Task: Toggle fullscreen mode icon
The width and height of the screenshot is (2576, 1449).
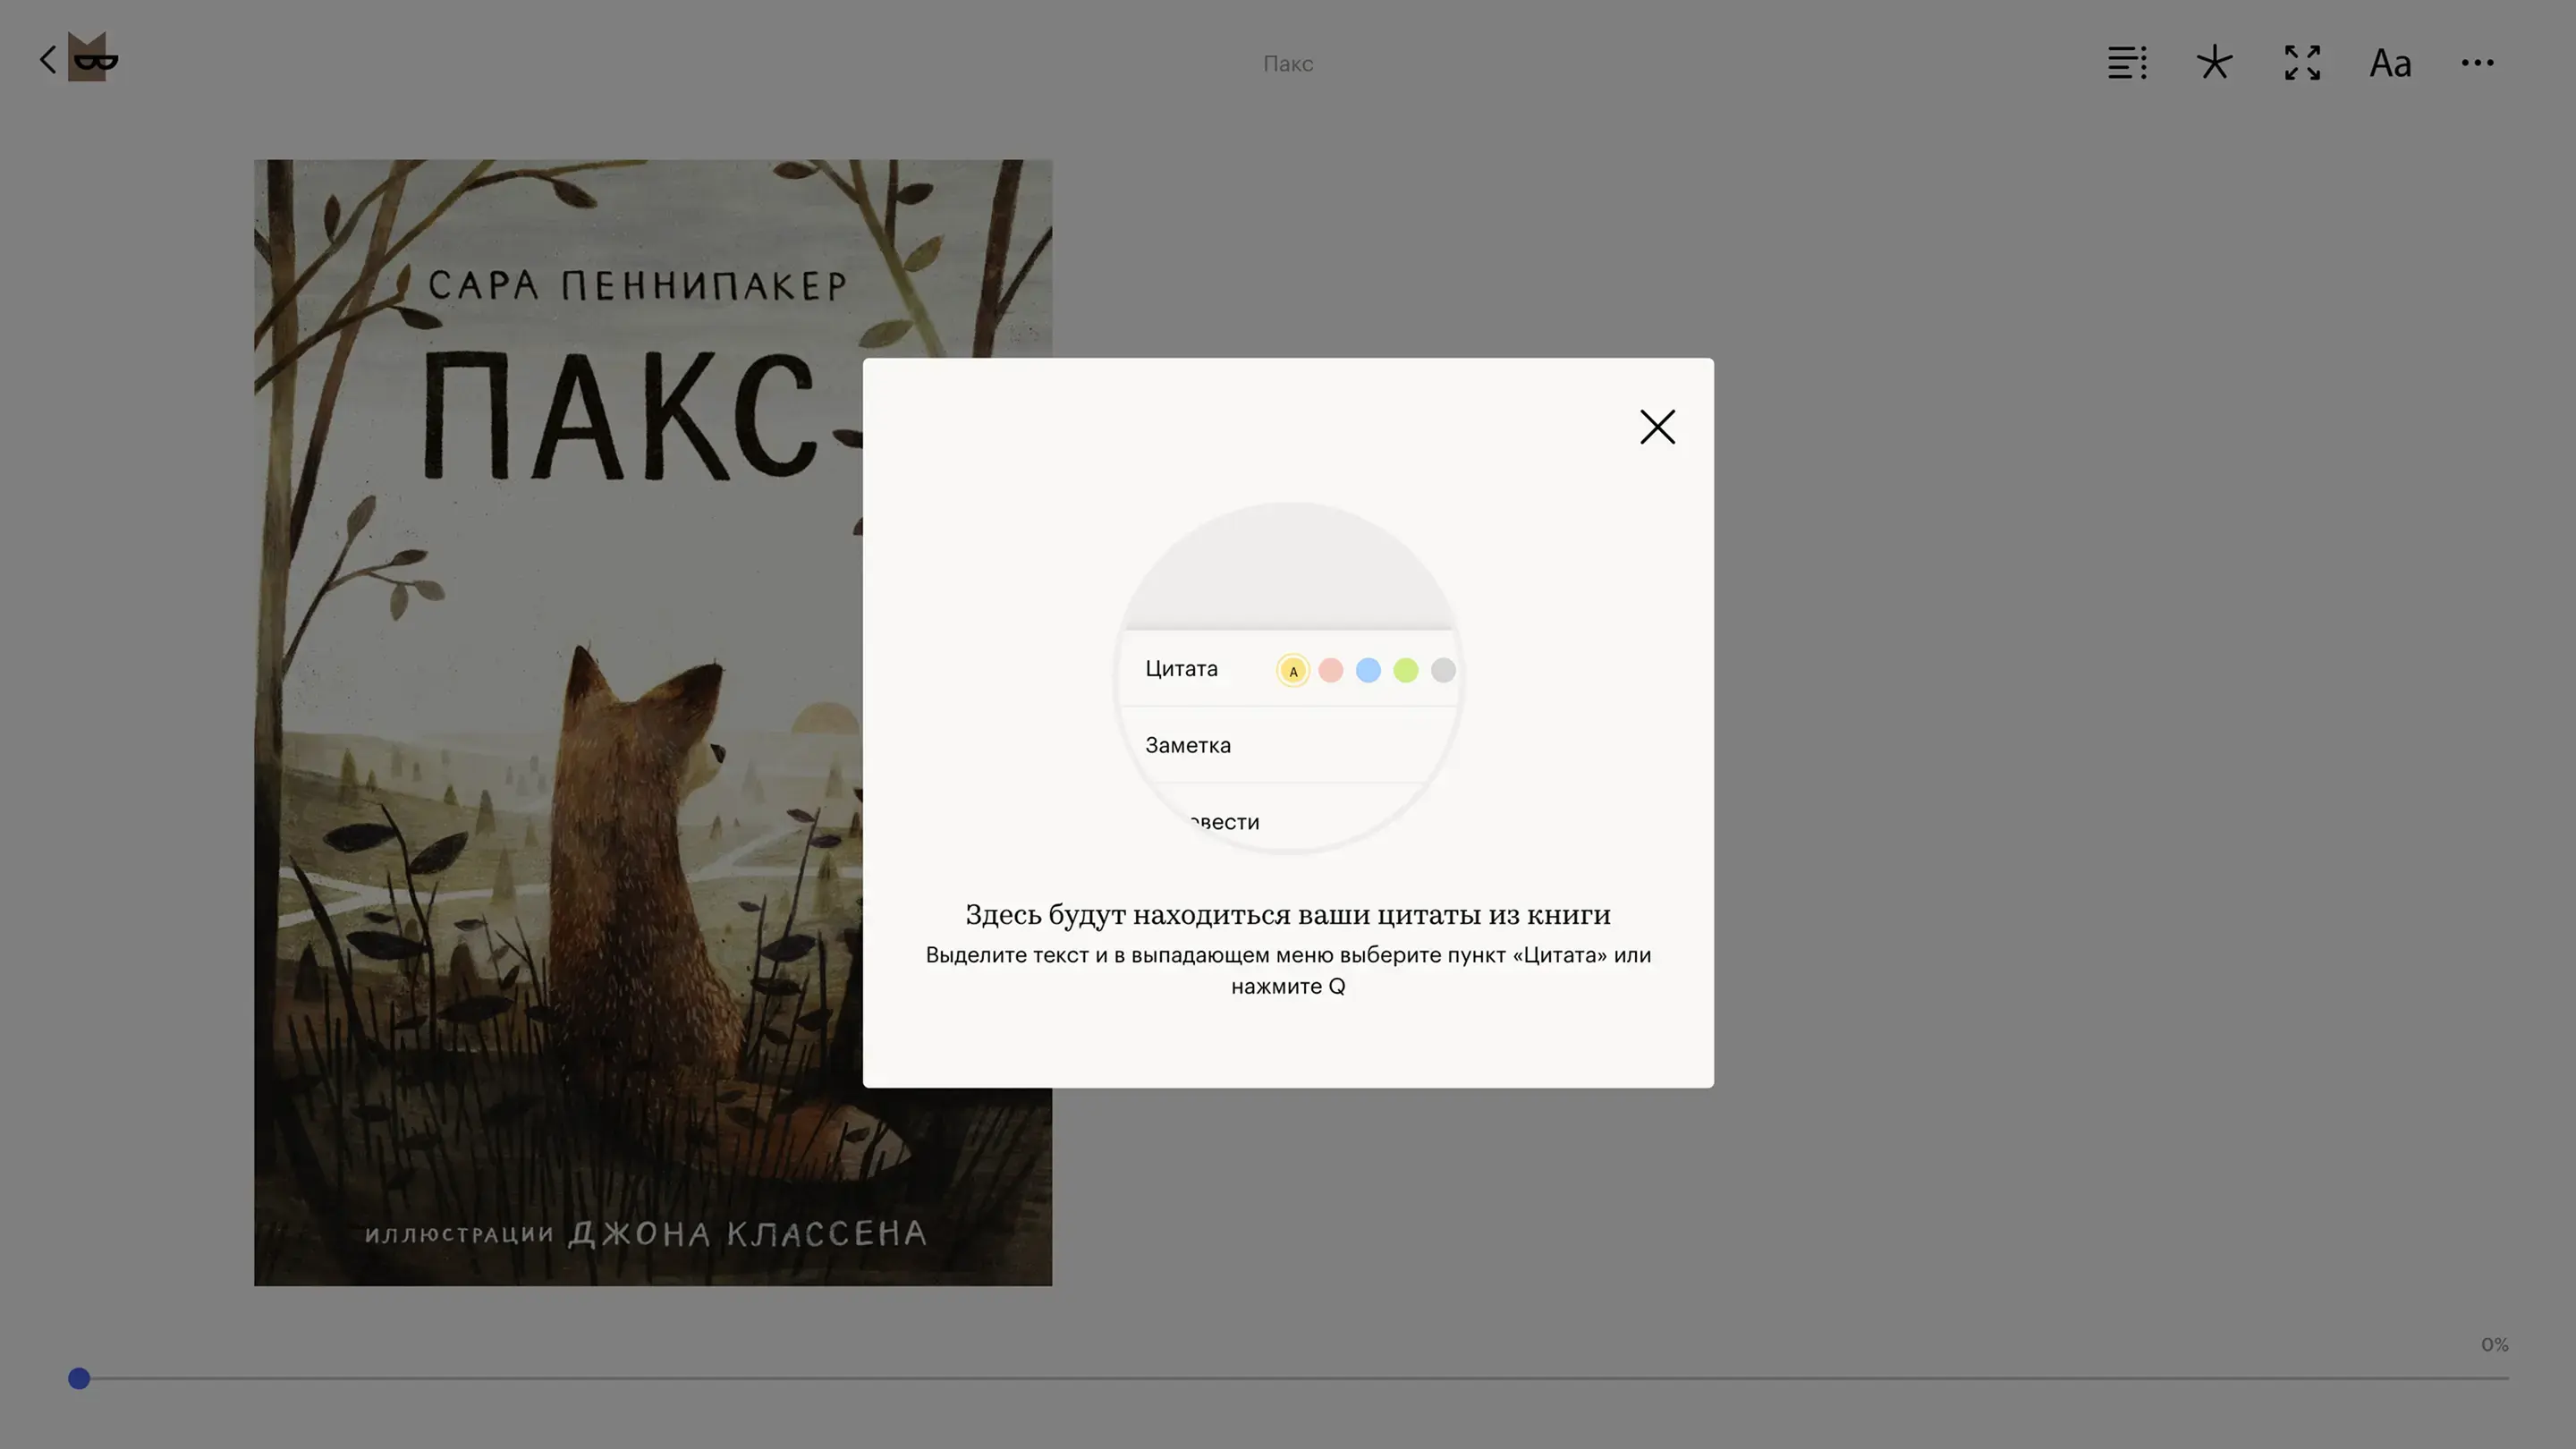Action: (2302, 63)
